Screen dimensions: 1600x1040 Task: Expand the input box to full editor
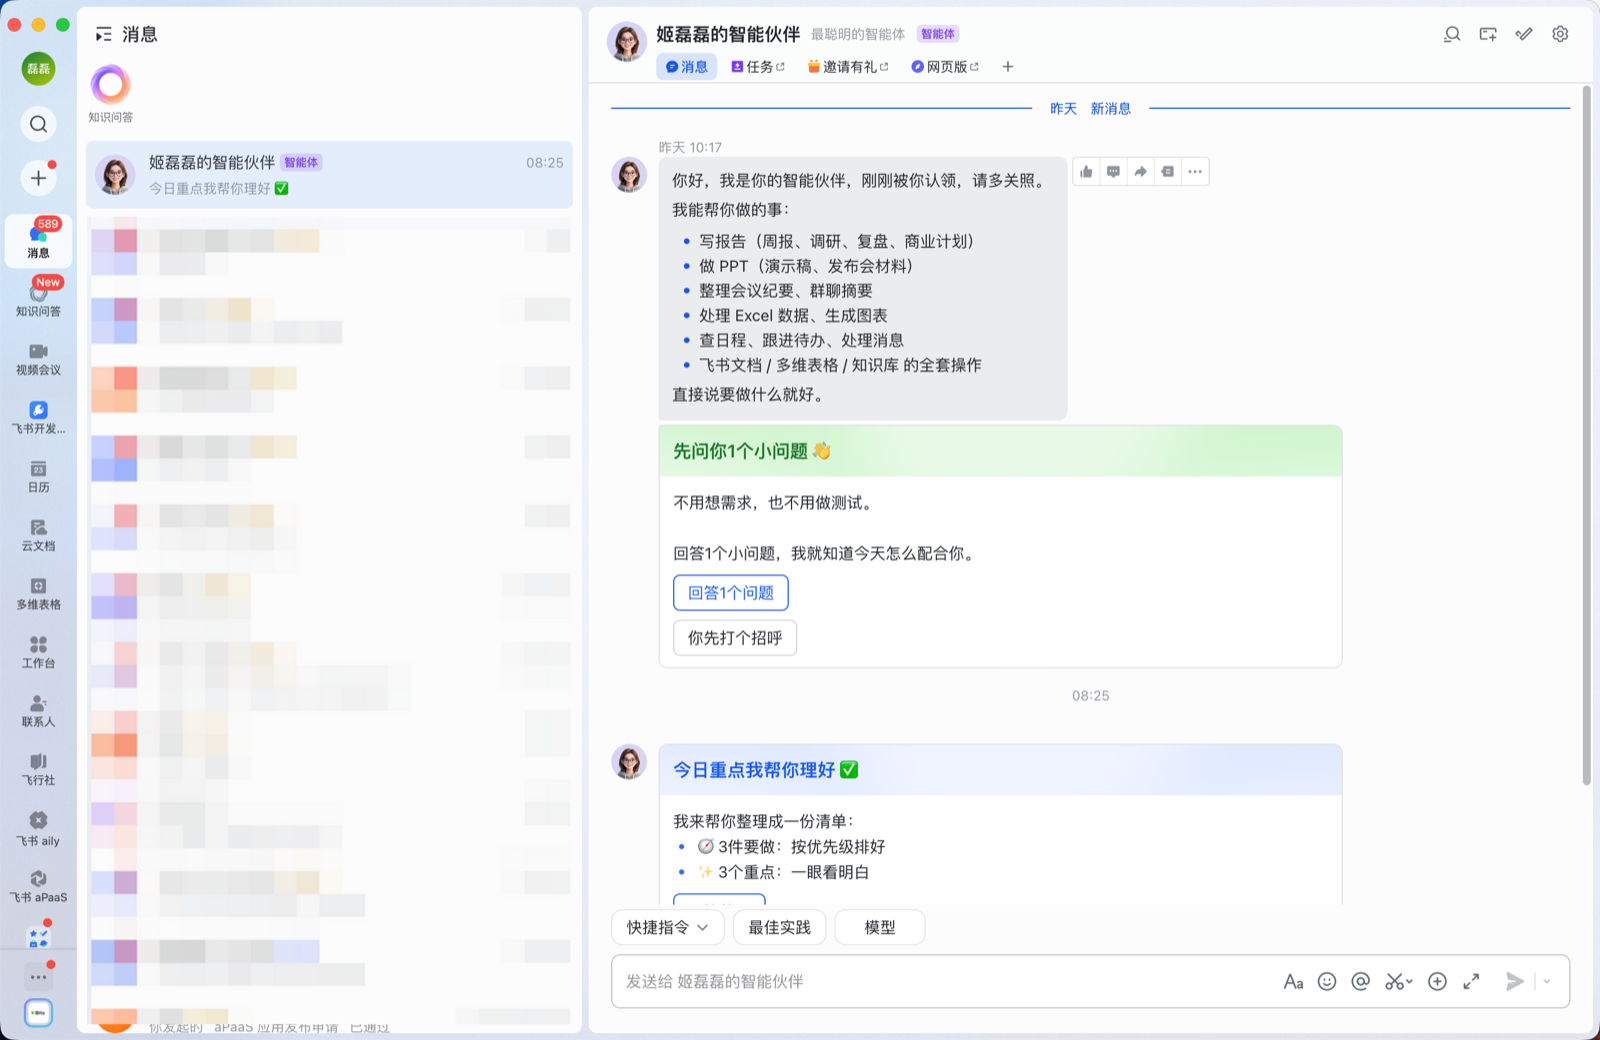coord(1471,982)
